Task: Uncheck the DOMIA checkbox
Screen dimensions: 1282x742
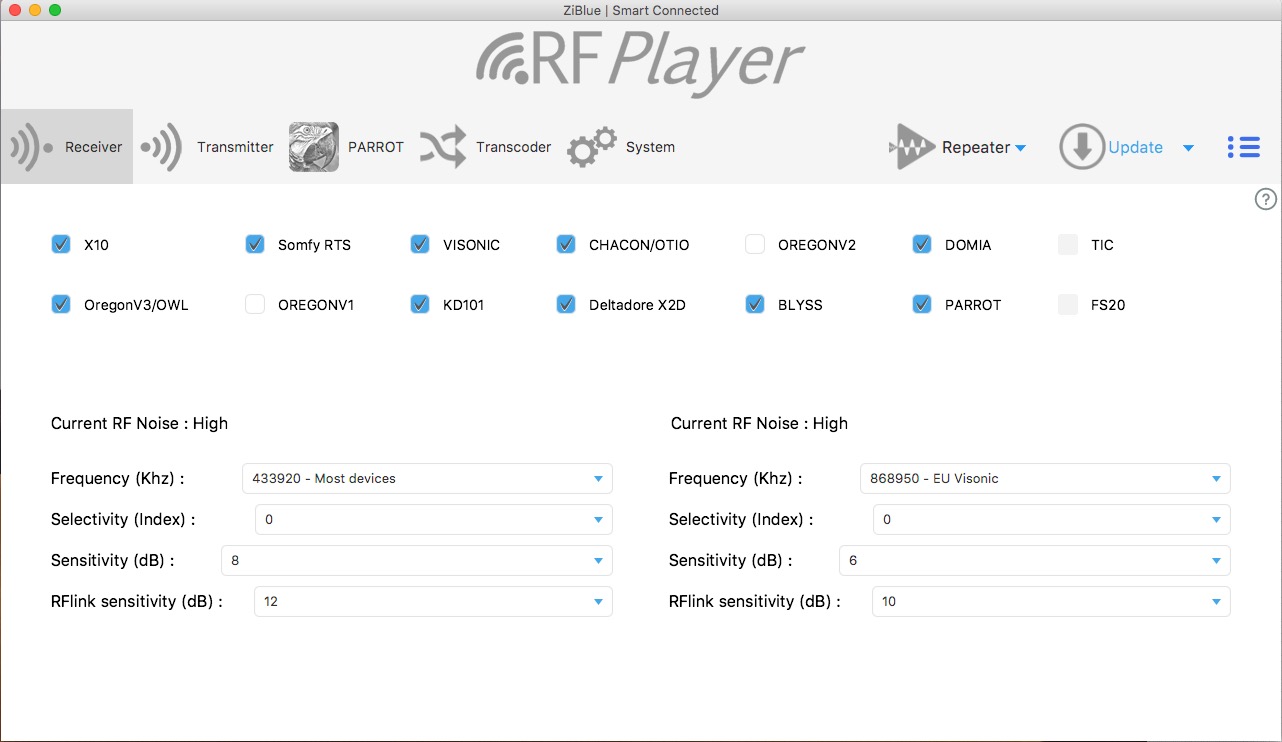Action: pos(922,244)
